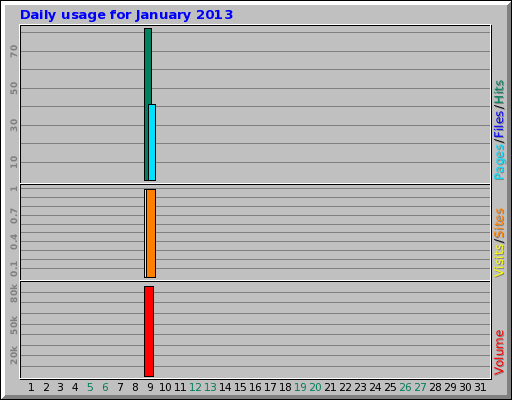Click the Hits legend label

tap(499, 92)
